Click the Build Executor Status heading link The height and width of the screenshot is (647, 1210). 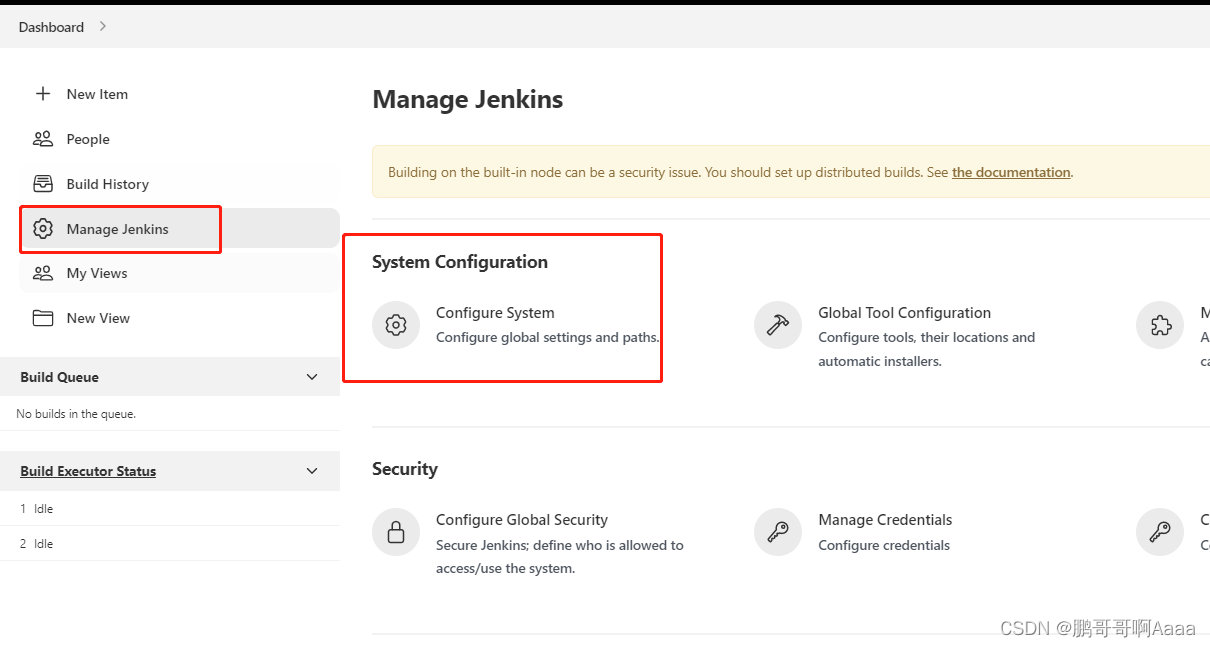(x=88, y=471)
